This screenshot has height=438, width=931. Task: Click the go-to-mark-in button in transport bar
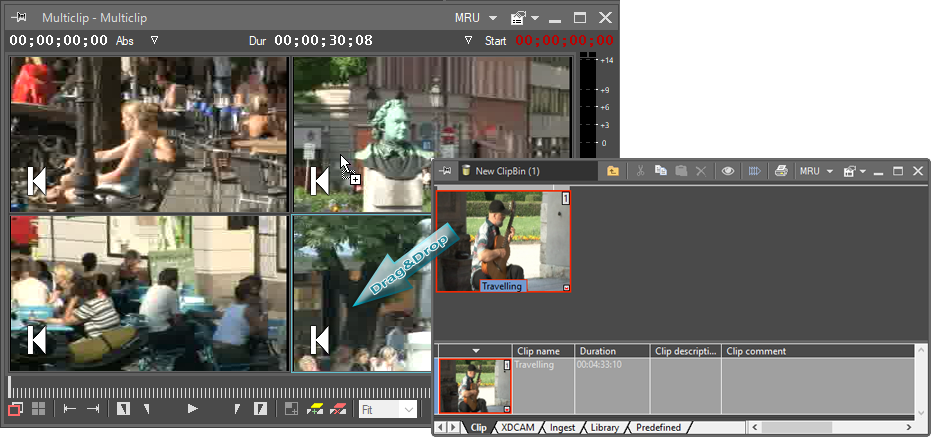(70, 409)
